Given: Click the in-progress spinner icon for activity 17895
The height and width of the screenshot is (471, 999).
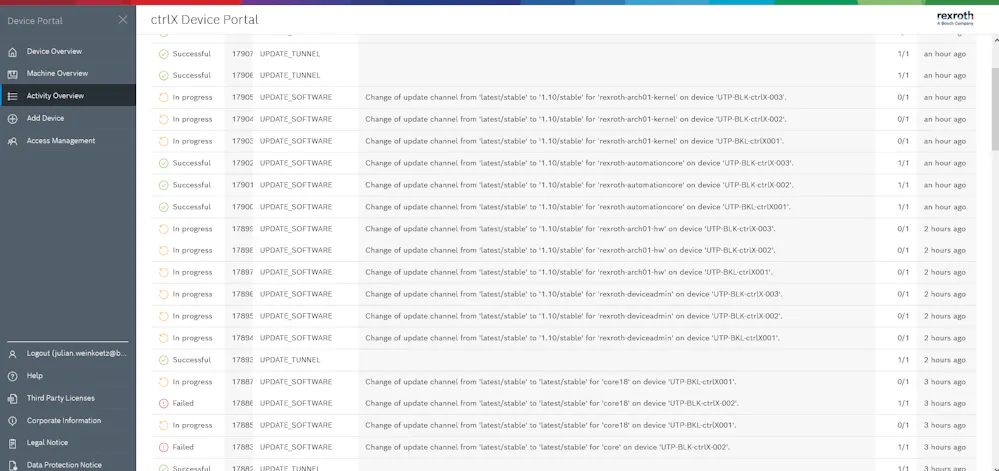Looking at the screenshot, I should point(164,316).
